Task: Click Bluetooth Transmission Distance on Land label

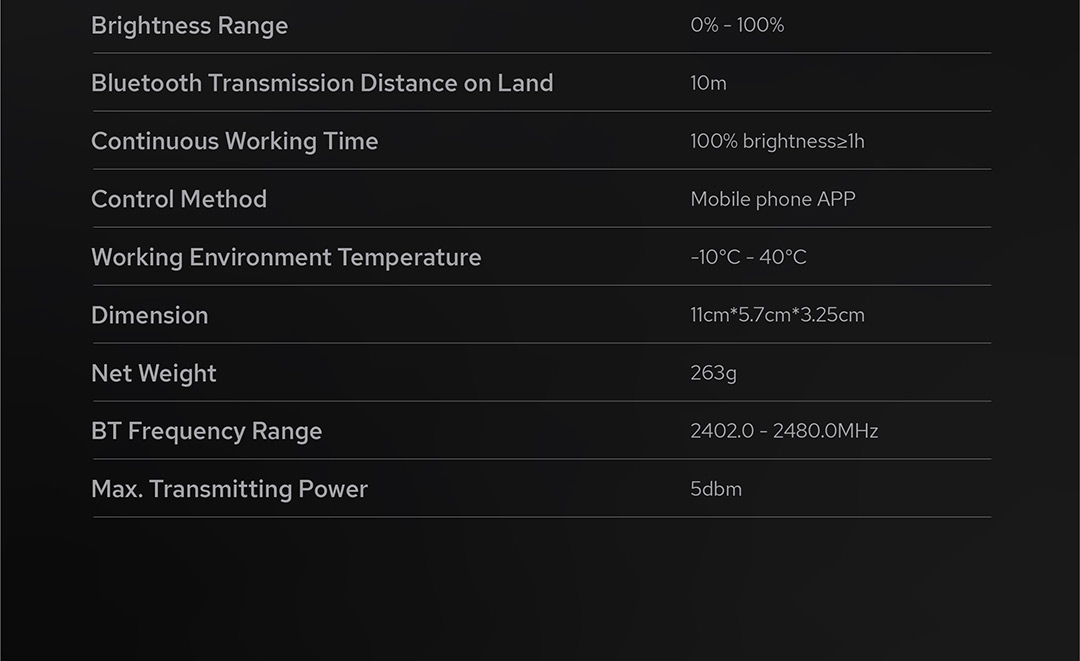Action: point(322,83)
